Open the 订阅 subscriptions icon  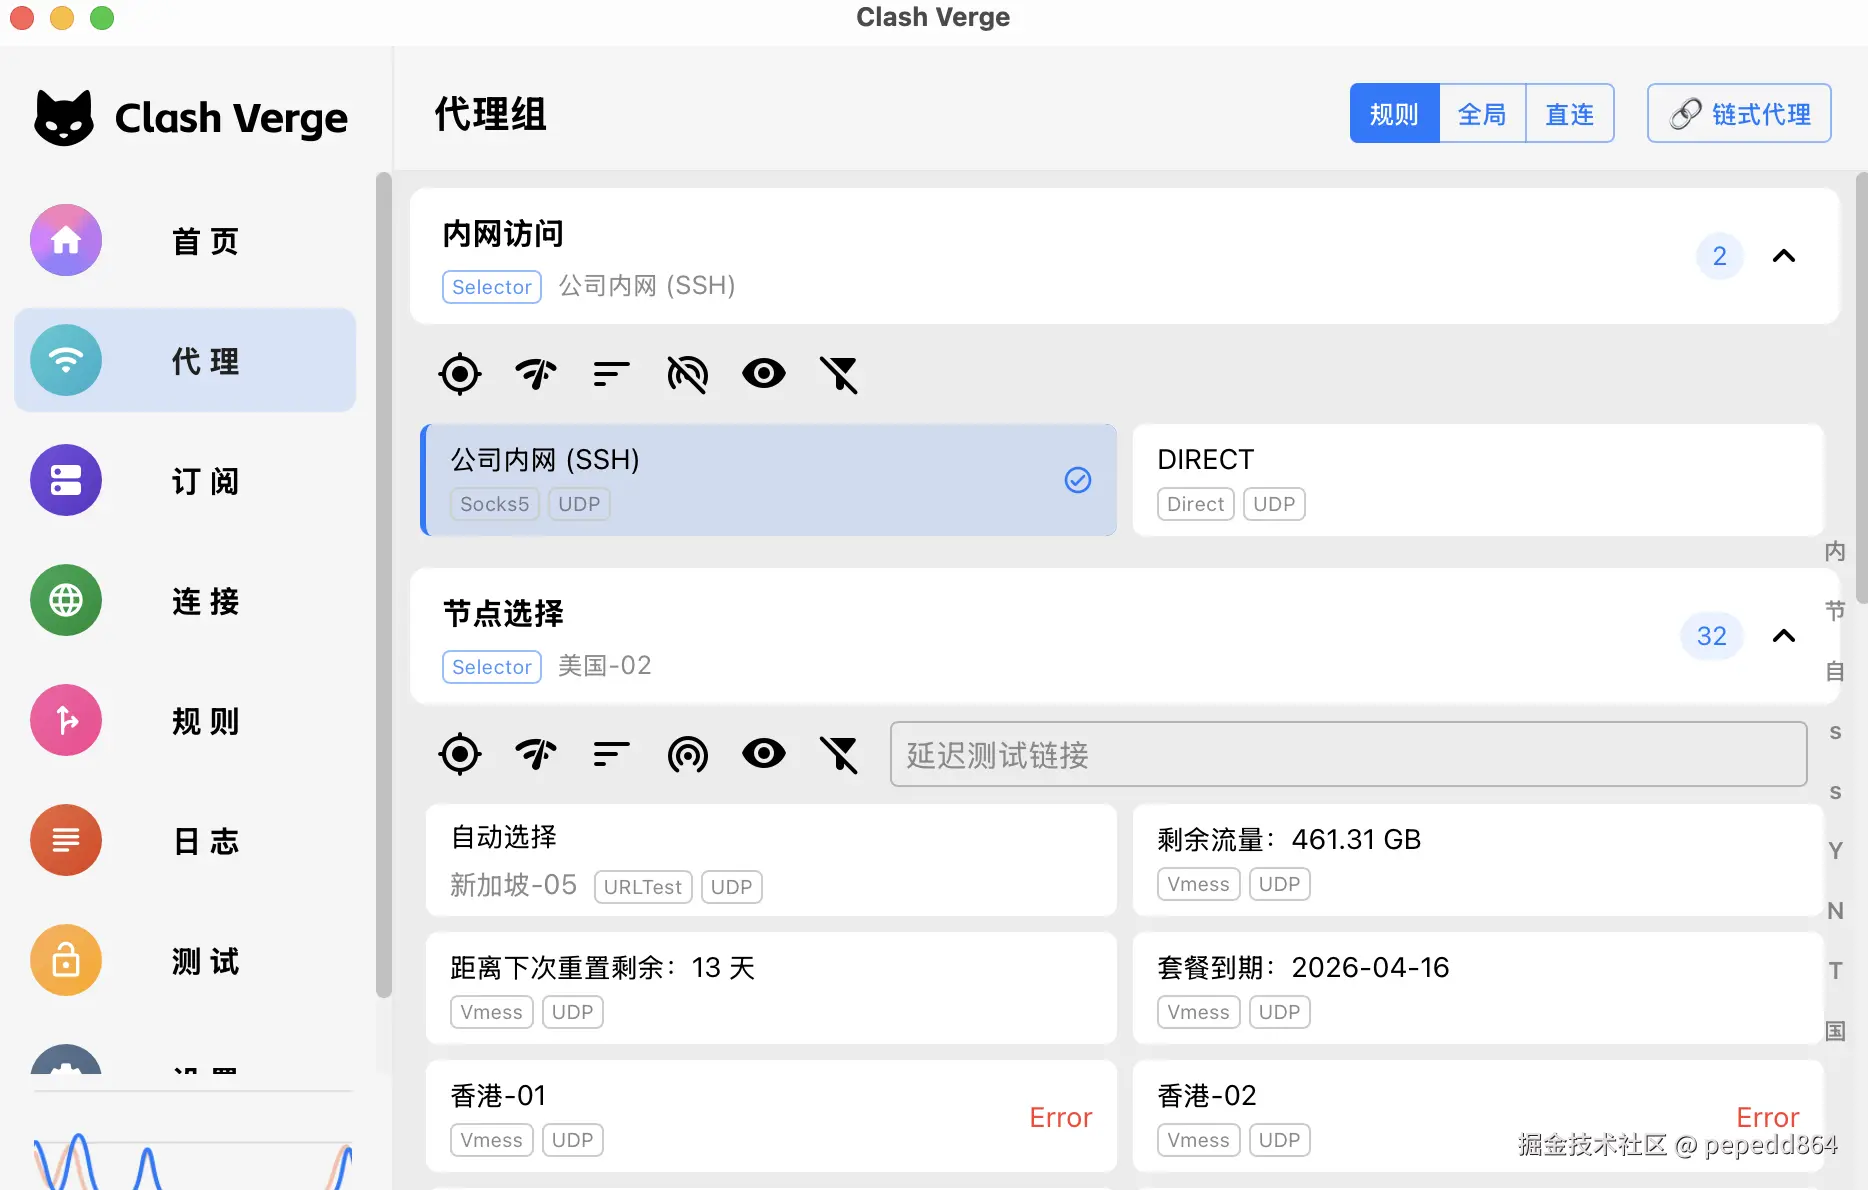tap(66, 480)
